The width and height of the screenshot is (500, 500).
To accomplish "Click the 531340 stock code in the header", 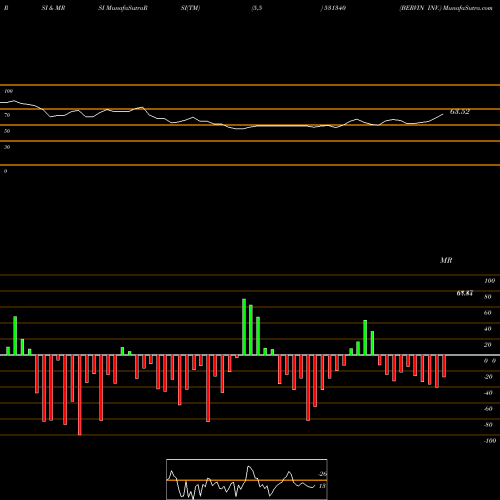I will pyautogui.click(x=335, y=8).
